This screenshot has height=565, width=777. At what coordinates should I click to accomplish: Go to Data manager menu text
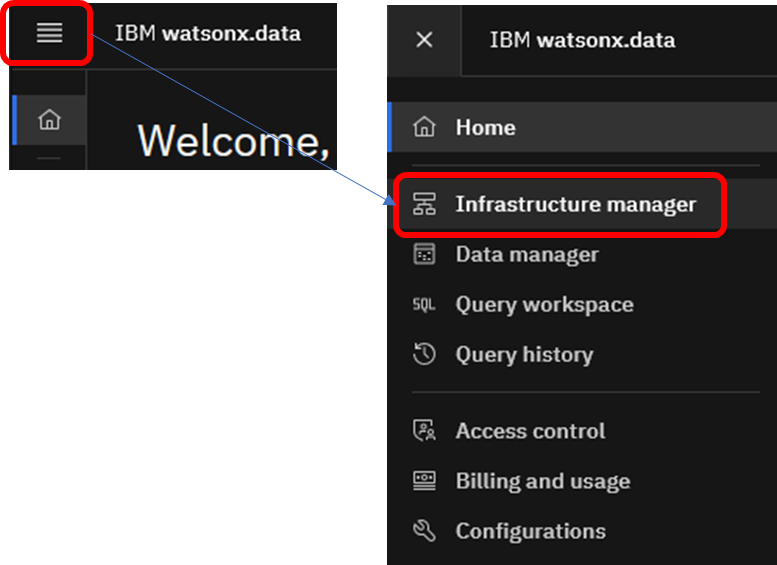pos(527,255)
